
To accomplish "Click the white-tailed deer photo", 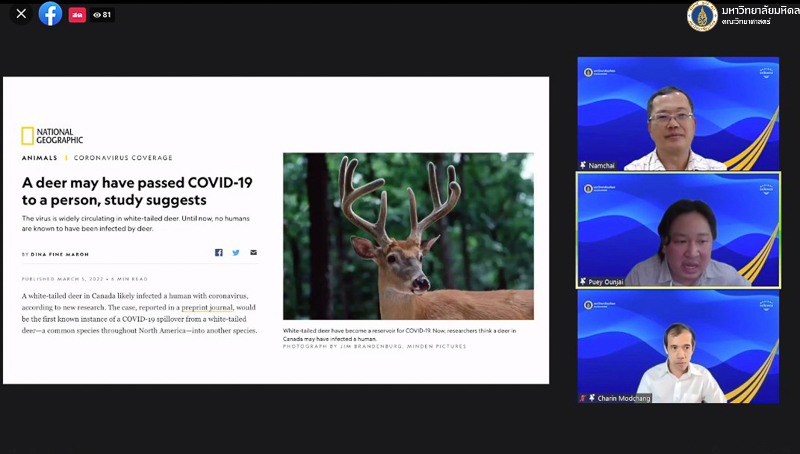I will (x=408, y=236).
